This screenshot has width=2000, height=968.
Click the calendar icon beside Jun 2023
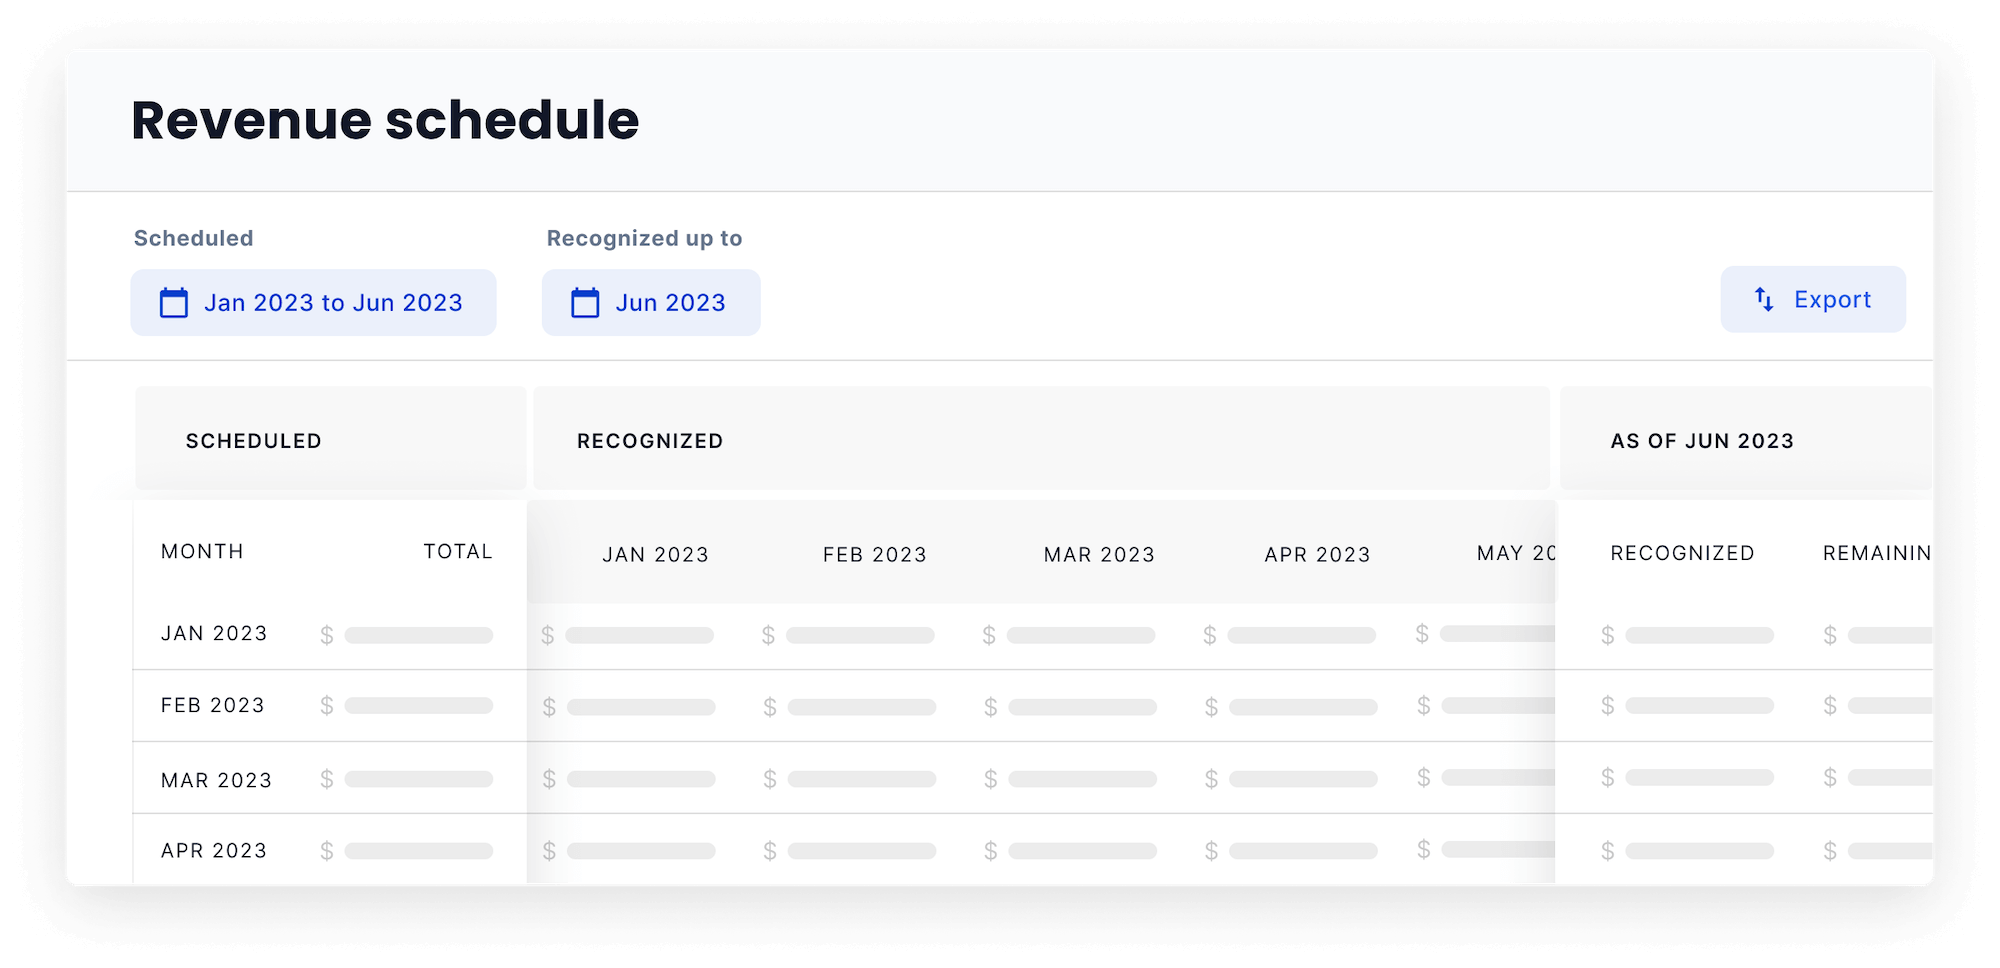tap(584, 302)
